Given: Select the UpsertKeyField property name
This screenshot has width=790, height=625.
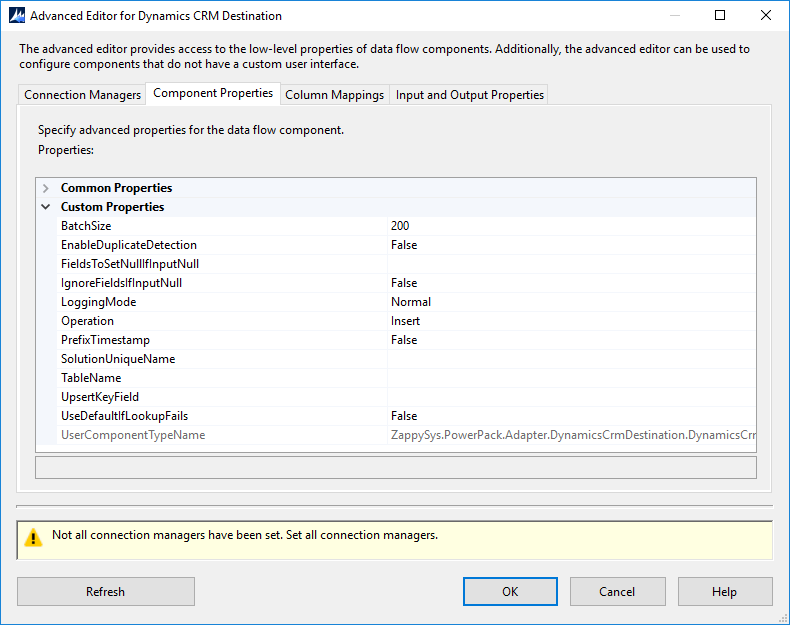Looking at the screenshot, I should point(100,397).
